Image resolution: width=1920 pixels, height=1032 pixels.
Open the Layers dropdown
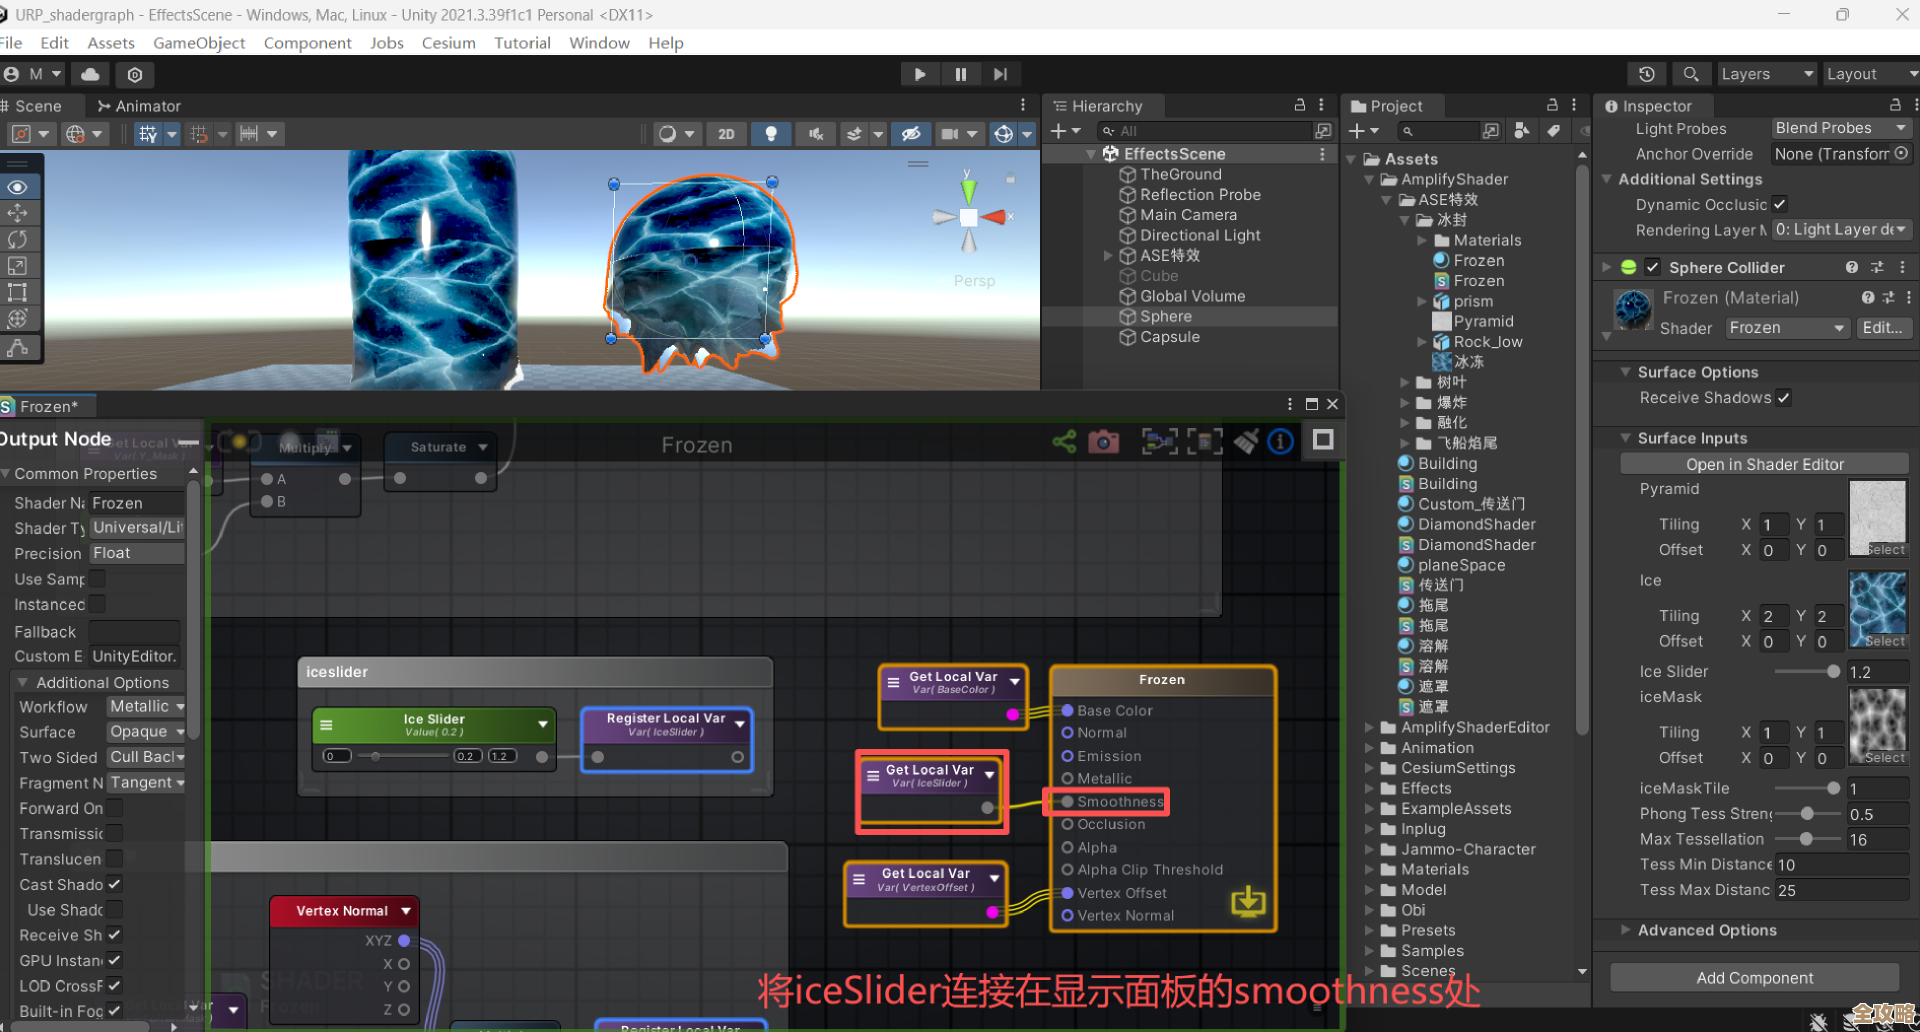coord(1766,73)
